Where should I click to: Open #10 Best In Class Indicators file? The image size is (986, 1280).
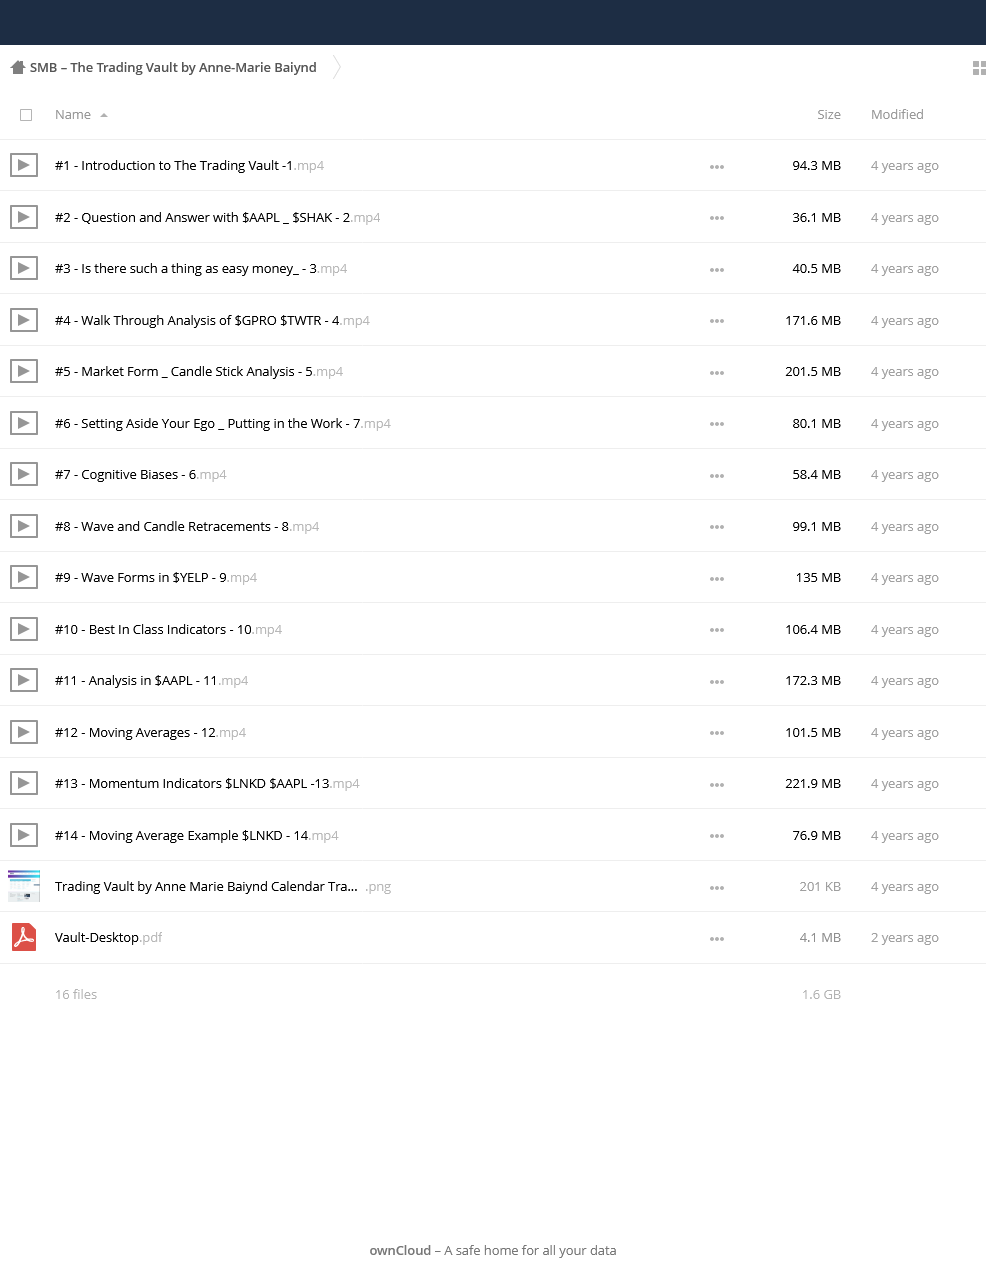(168, 629)
